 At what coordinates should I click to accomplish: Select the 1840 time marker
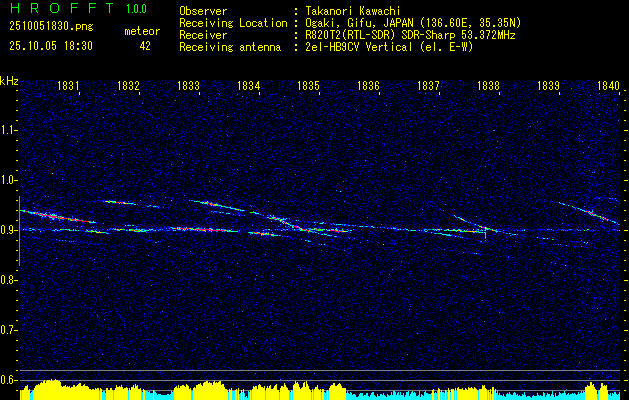[609, 86]
